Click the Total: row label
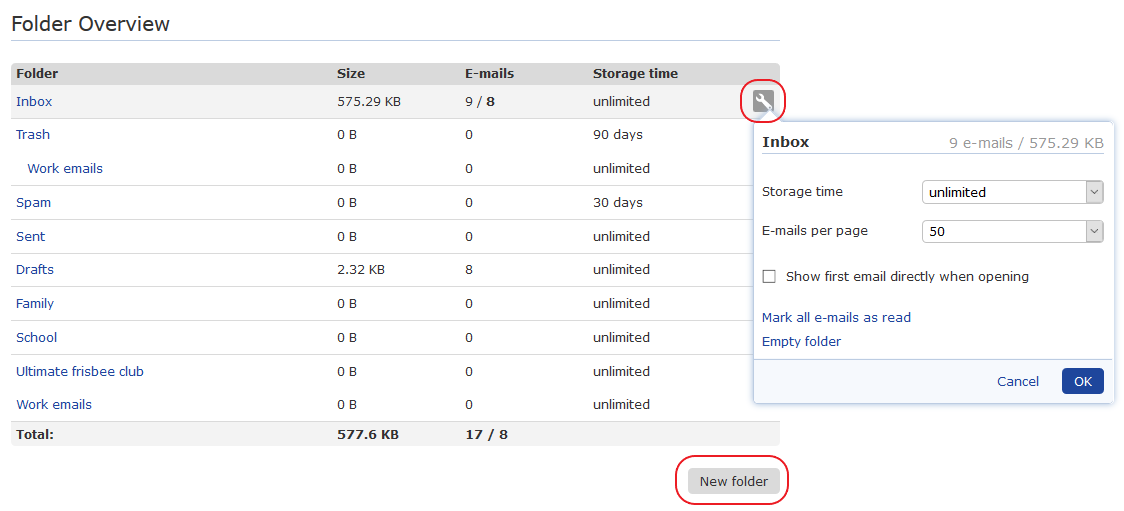Image resolution: width=1124 pixels, height=511 pixels. (34, 434)
